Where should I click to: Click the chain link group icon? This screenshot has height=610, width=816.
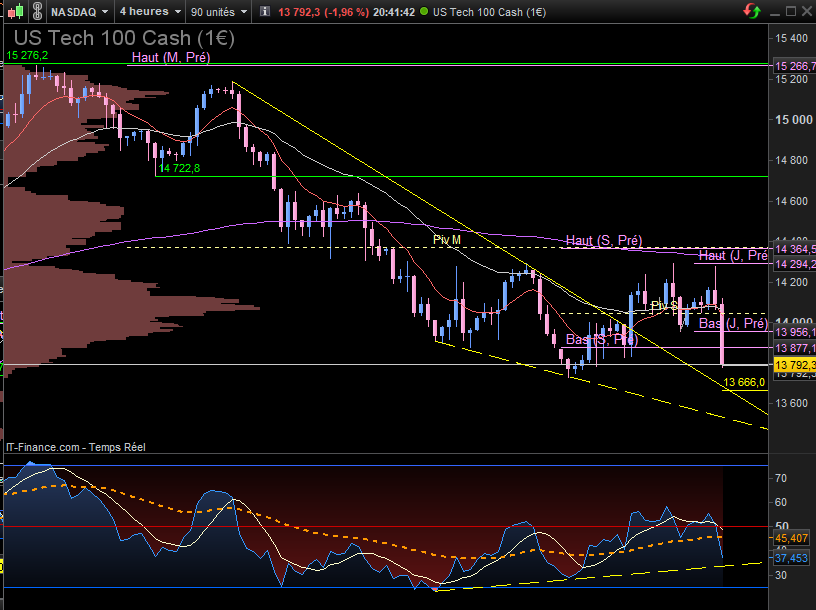tap(37, 11)
